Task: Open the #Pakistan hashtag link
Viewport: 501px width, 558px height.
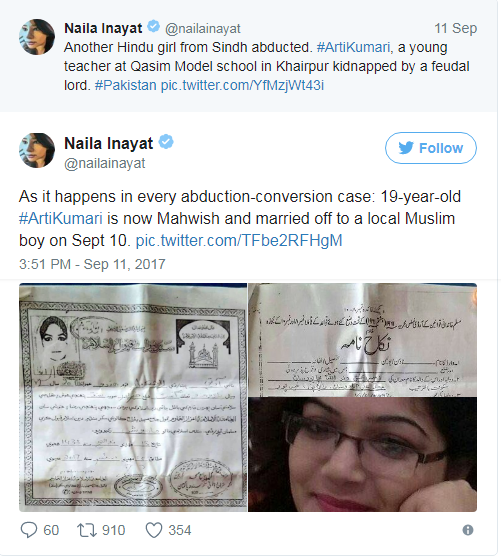Action: coord(125,85)
